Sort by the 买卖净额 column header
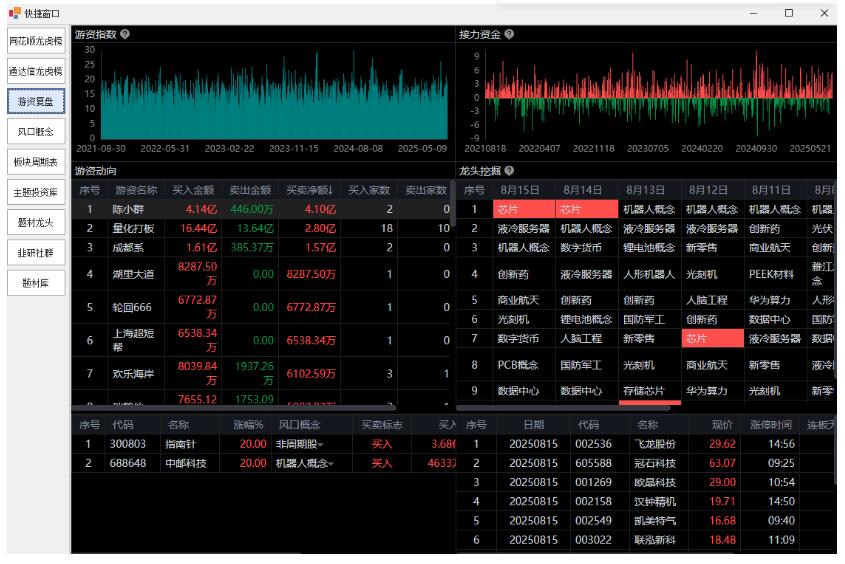 (309, 190)
